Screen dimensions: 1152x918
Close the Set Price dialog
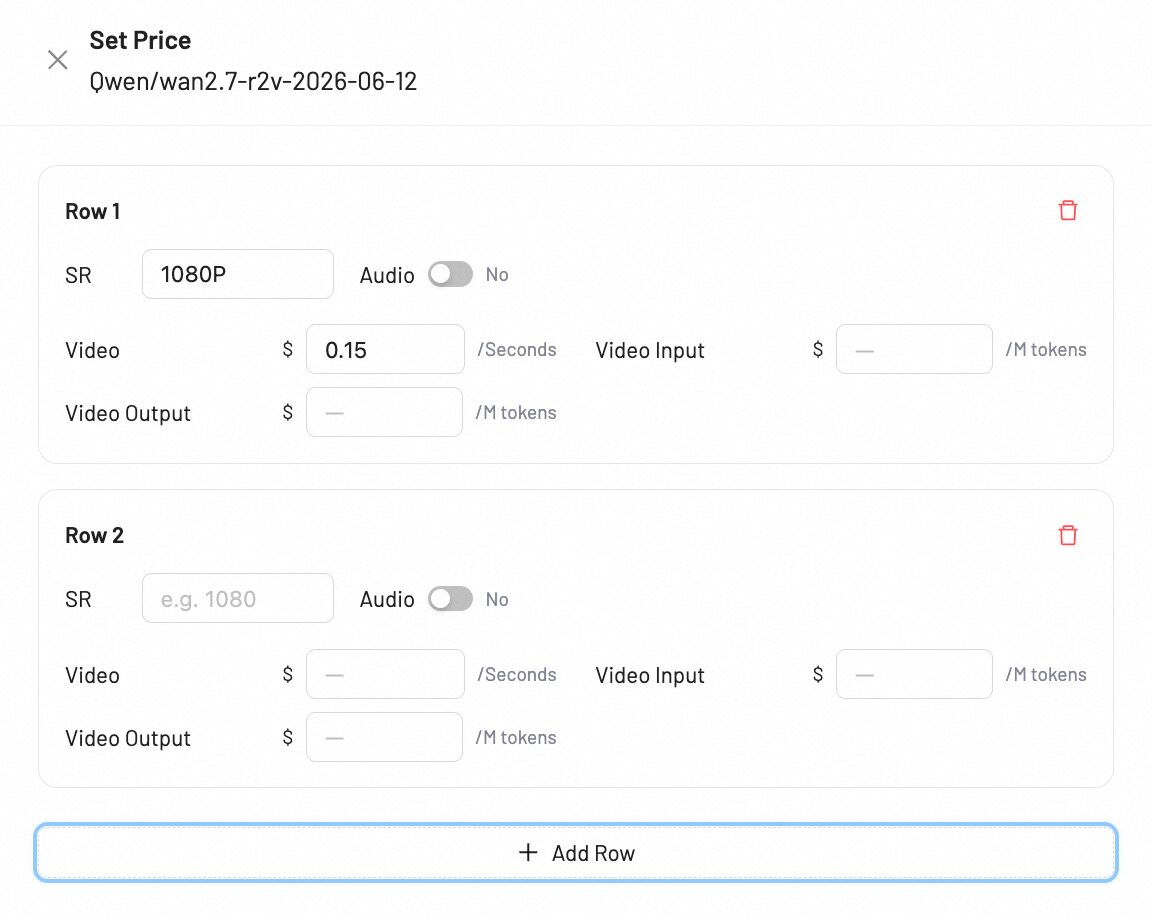(x=57, y=59)
